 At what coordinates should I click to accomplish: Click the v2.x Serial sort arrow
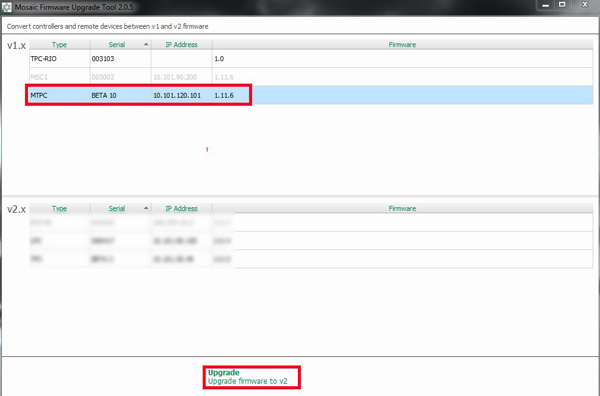pos(146,208)
